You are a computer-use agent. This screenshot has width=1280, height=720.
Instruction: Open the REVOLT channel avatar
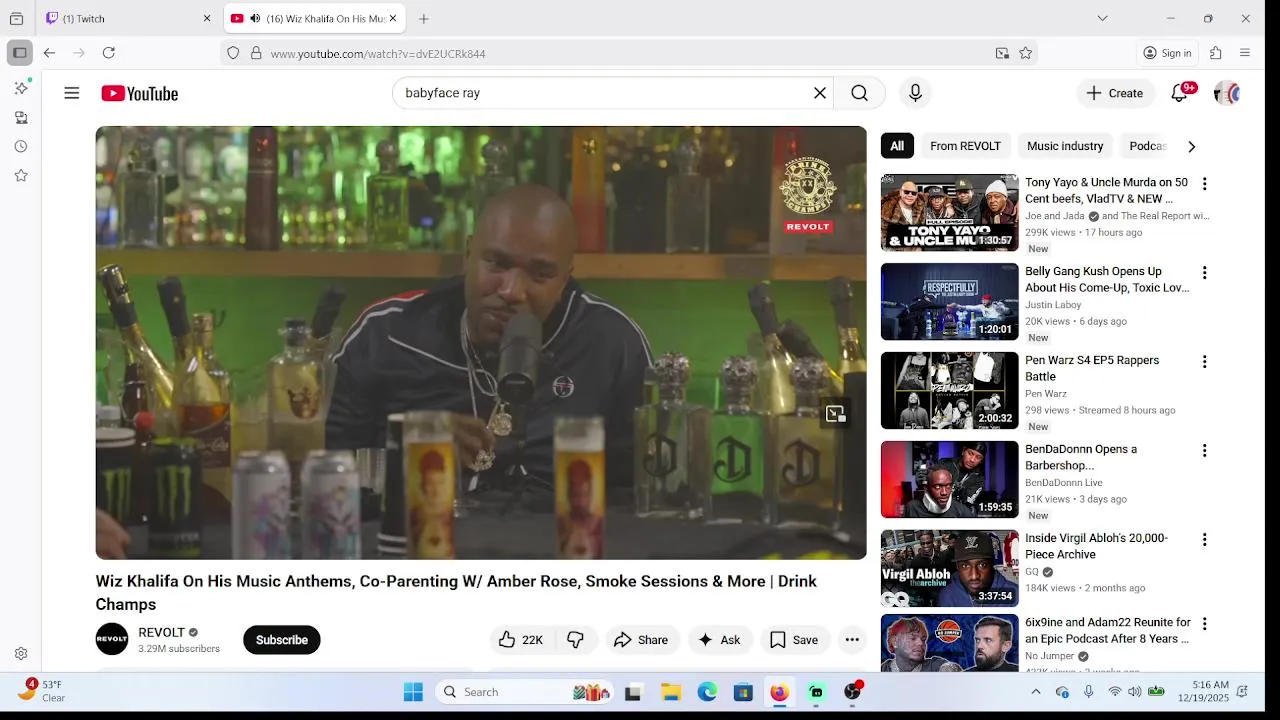[x=112, y=639]
